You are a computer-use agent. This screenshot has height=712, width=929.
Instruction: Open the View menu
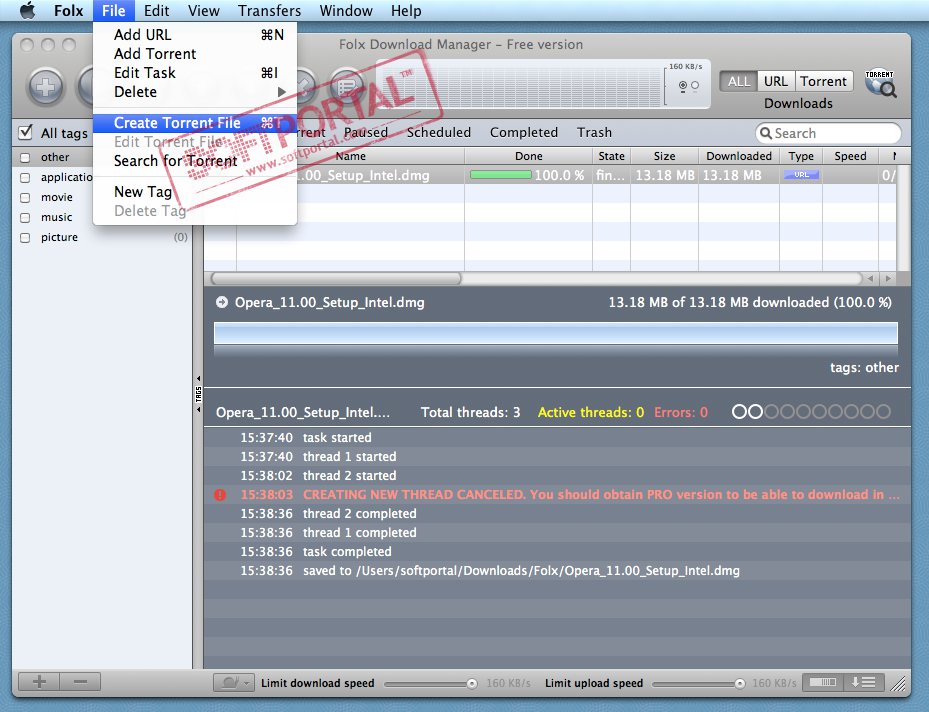tap(204, 11)
